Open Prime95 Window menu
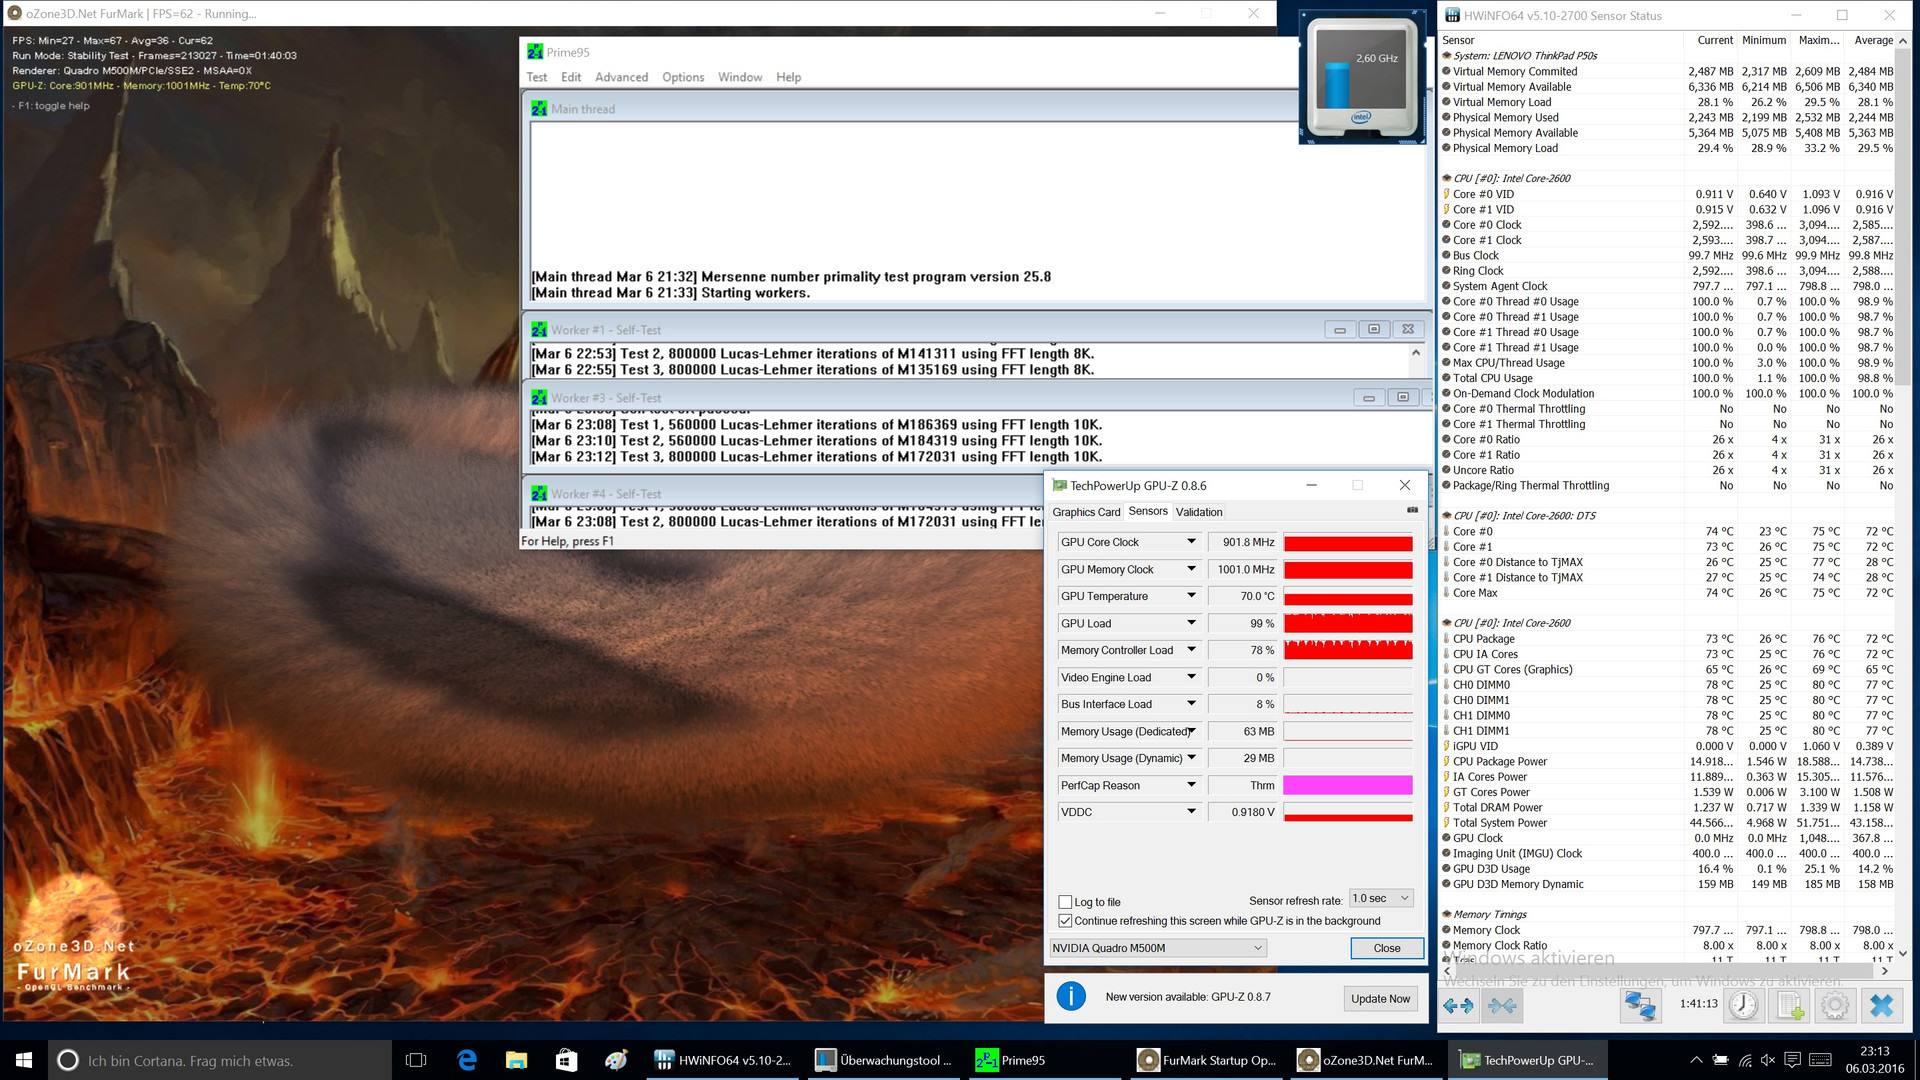The height and width of the screenshot is (1080, 1920). pyautogui.click(x=740, y=77)
